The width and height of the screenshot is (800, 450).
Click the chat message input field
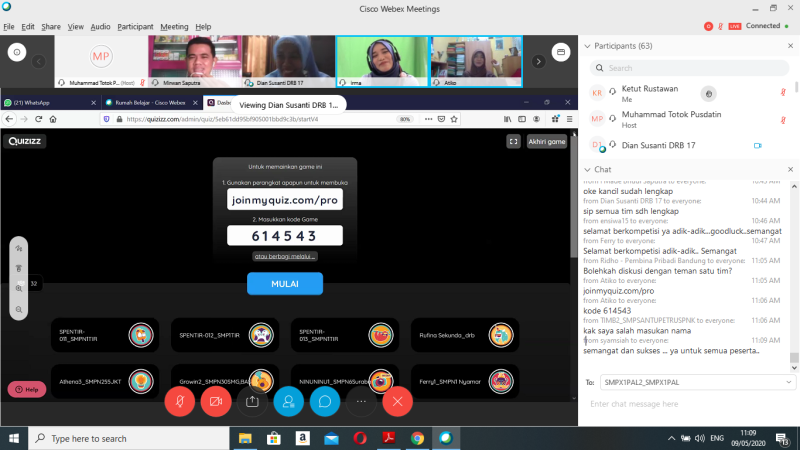click(689, 404)
